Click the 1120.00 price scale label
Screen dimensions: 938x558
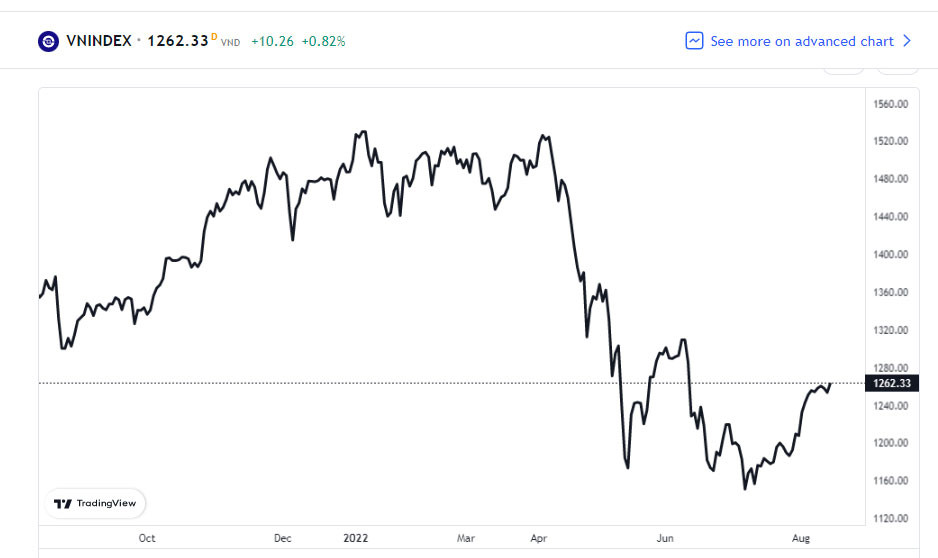click(x=890, y=518)
